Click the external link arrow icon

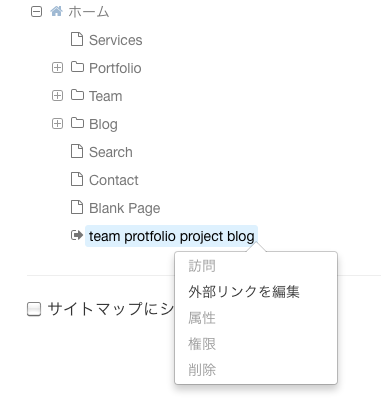coord(77,235)
